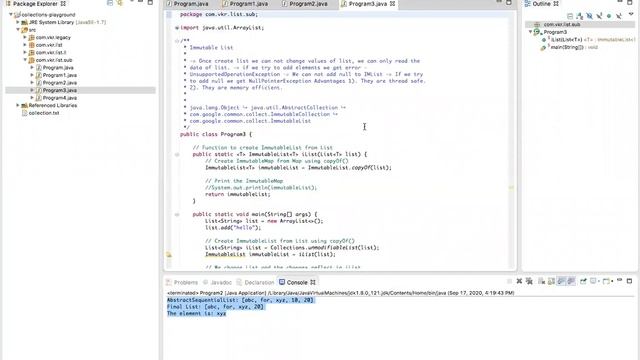Toggle Link with Editor in Package Explorer
The image size is (640, 360).
(x=120, y=3)
